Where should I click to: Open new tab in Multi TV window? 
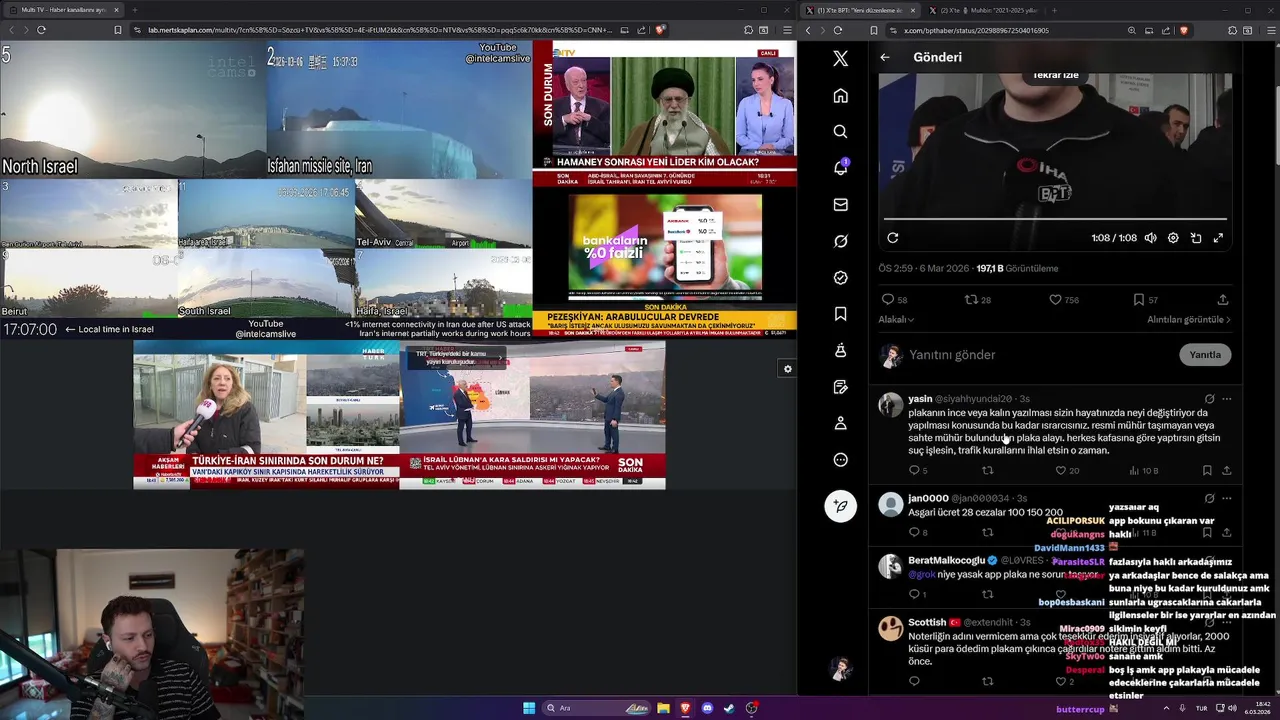tap(135, 10)
